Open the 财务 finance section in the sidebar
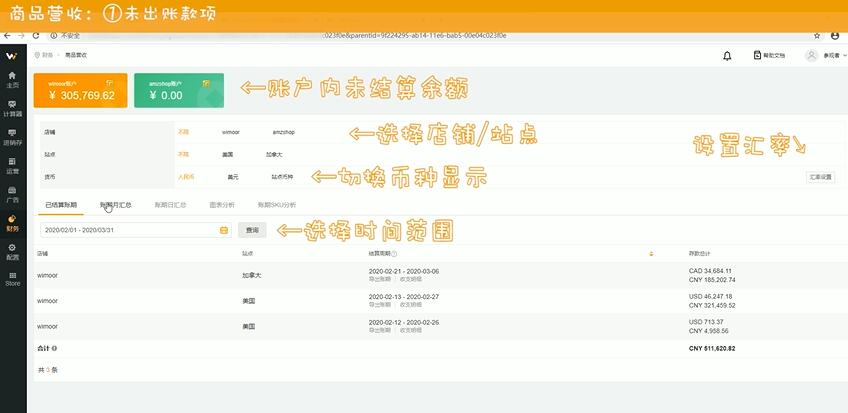This screenshot has width=848, height=413. click(12, 223)
